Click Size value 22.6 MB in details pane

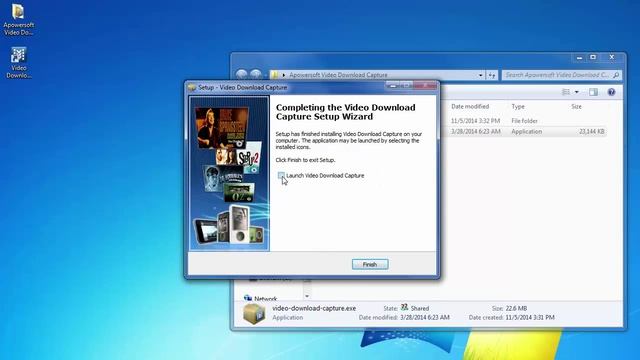click(516, 308)
